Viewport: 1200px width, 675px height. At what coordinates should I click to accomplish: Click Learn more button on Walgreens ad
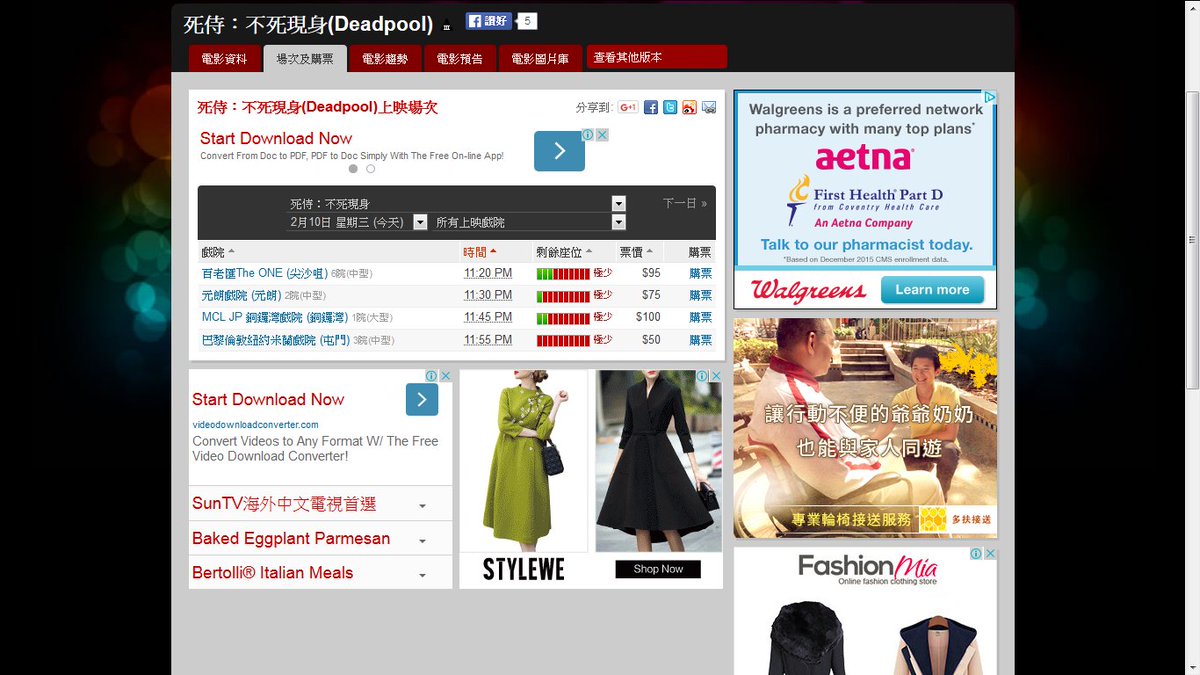pyautogui.click(x=932, y=290)
